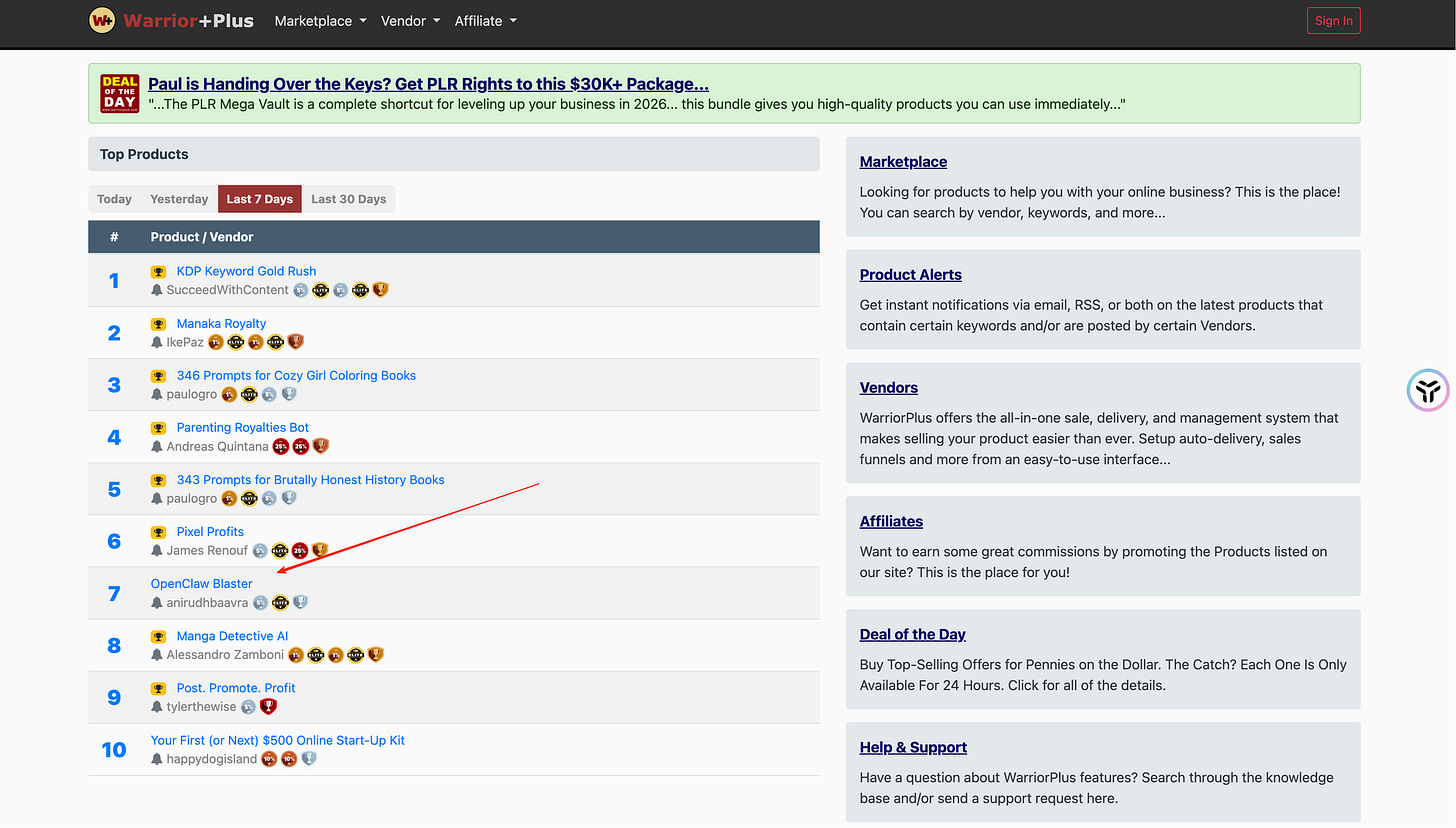Click trophy icon before KDP Keyword Gold Rush
Screen dimensions: 1456x828
pyautogui.click(x=158, y=271)
